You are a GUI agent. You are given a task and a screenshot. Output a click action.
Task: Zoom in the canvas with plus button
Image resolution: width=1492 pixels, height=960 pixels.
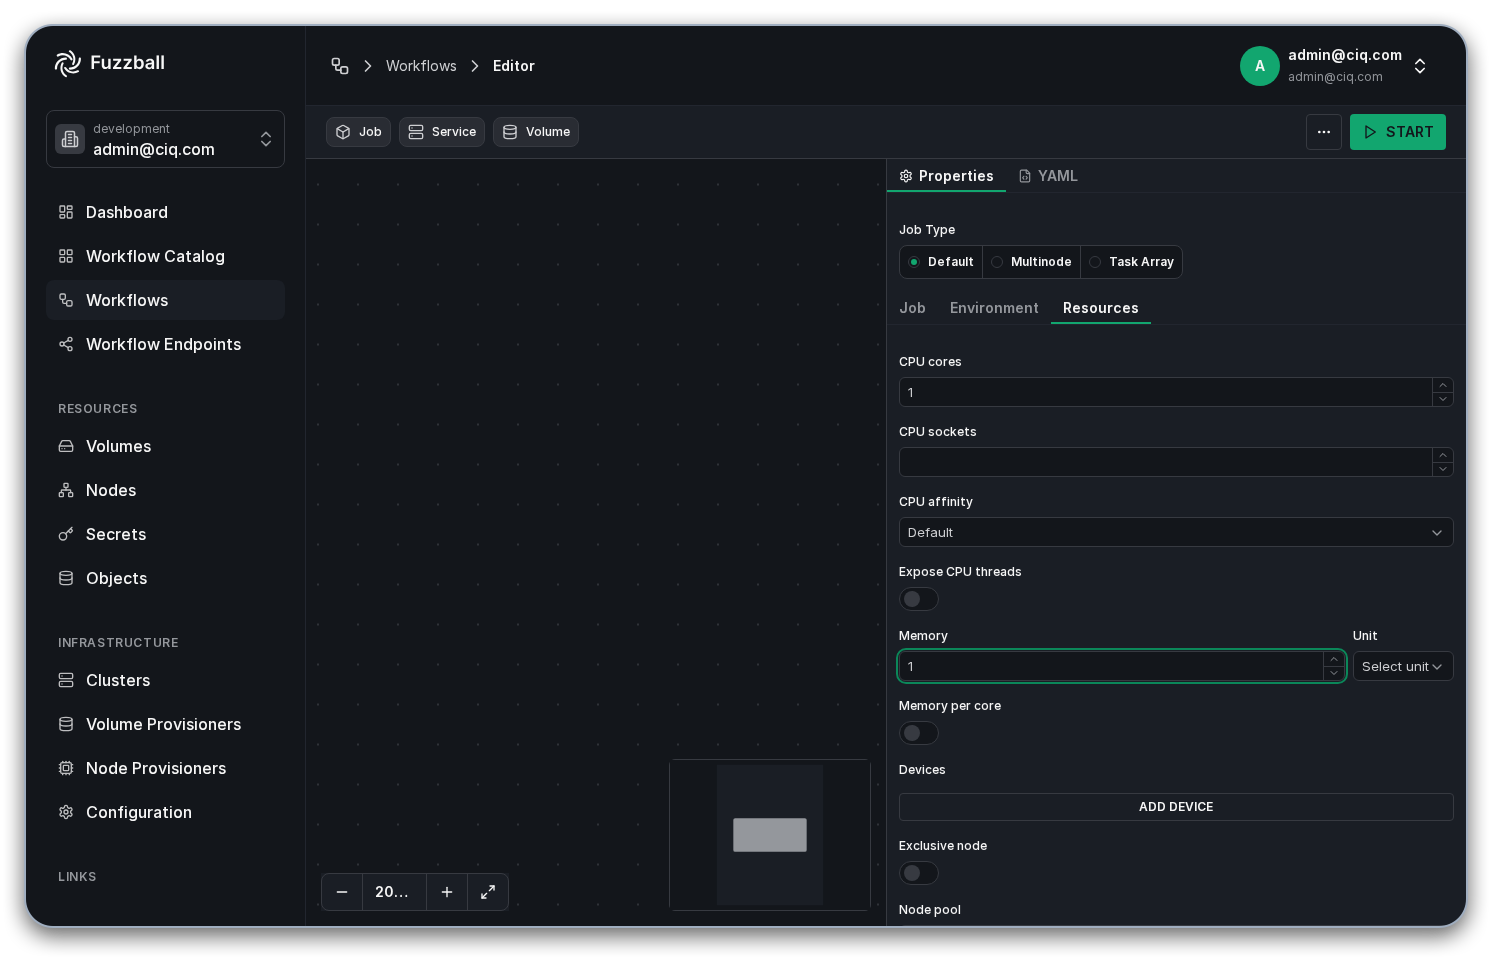pos(447,892)
